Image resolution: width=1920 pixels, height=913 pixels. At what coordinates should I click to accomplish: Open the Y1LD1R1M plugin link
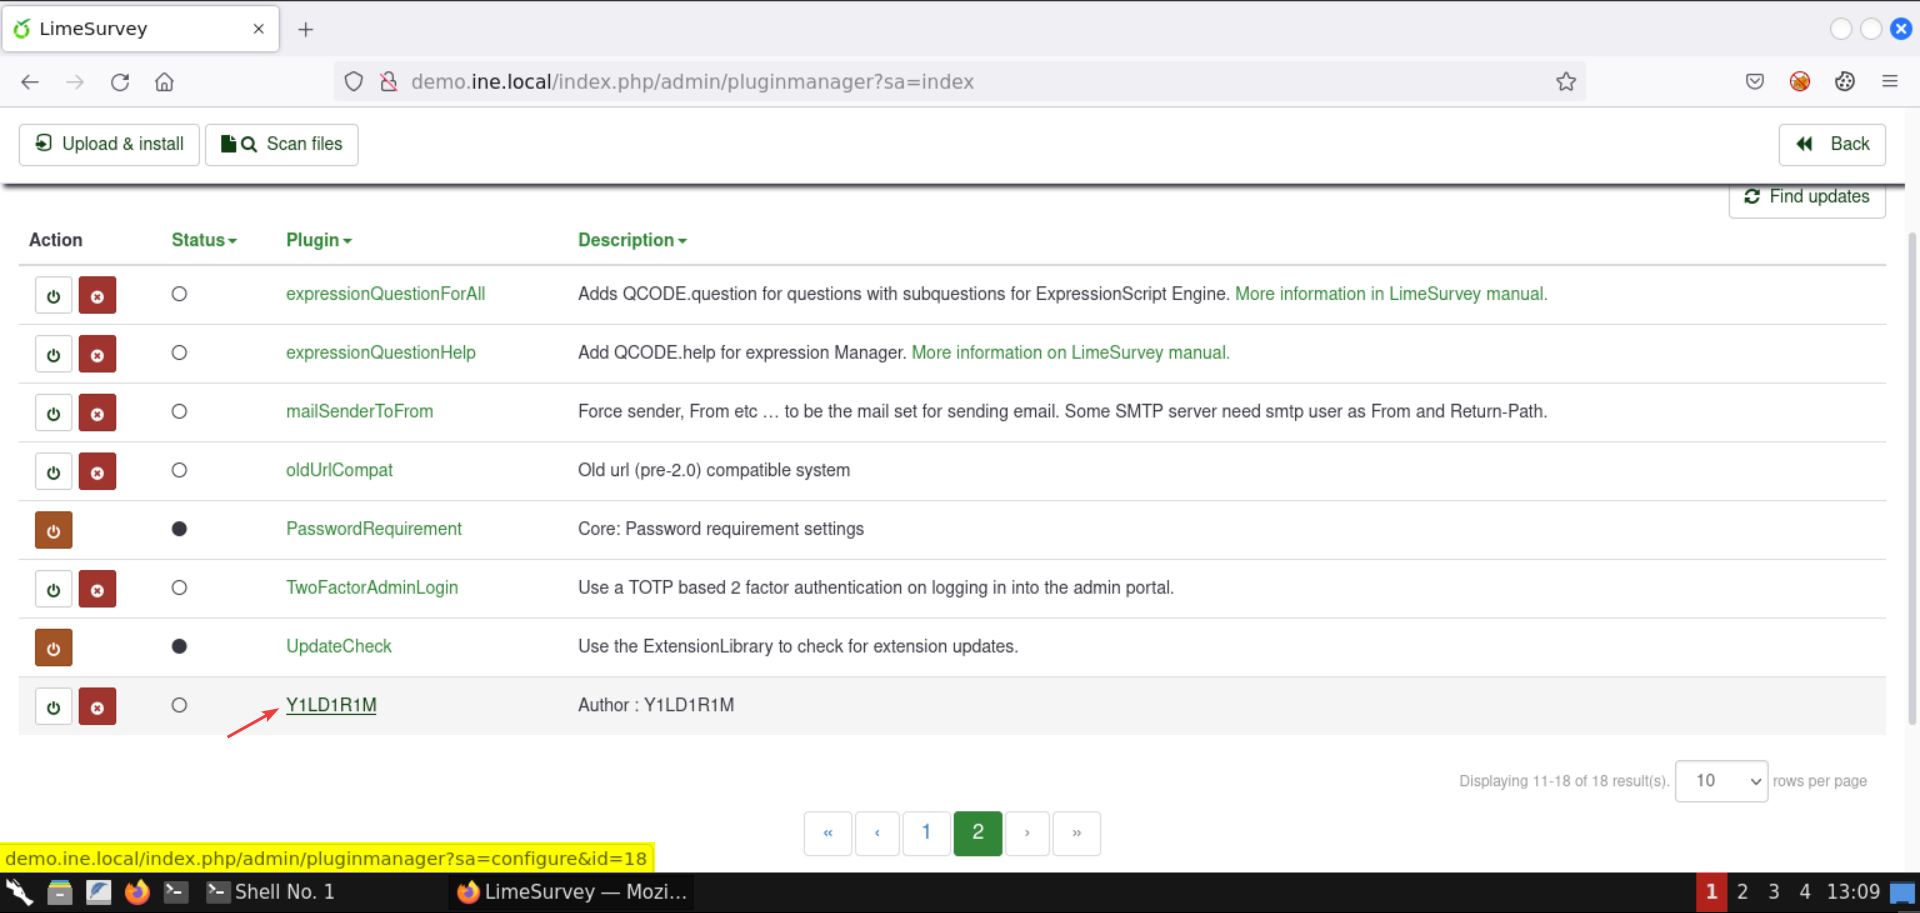pos(331,705)
